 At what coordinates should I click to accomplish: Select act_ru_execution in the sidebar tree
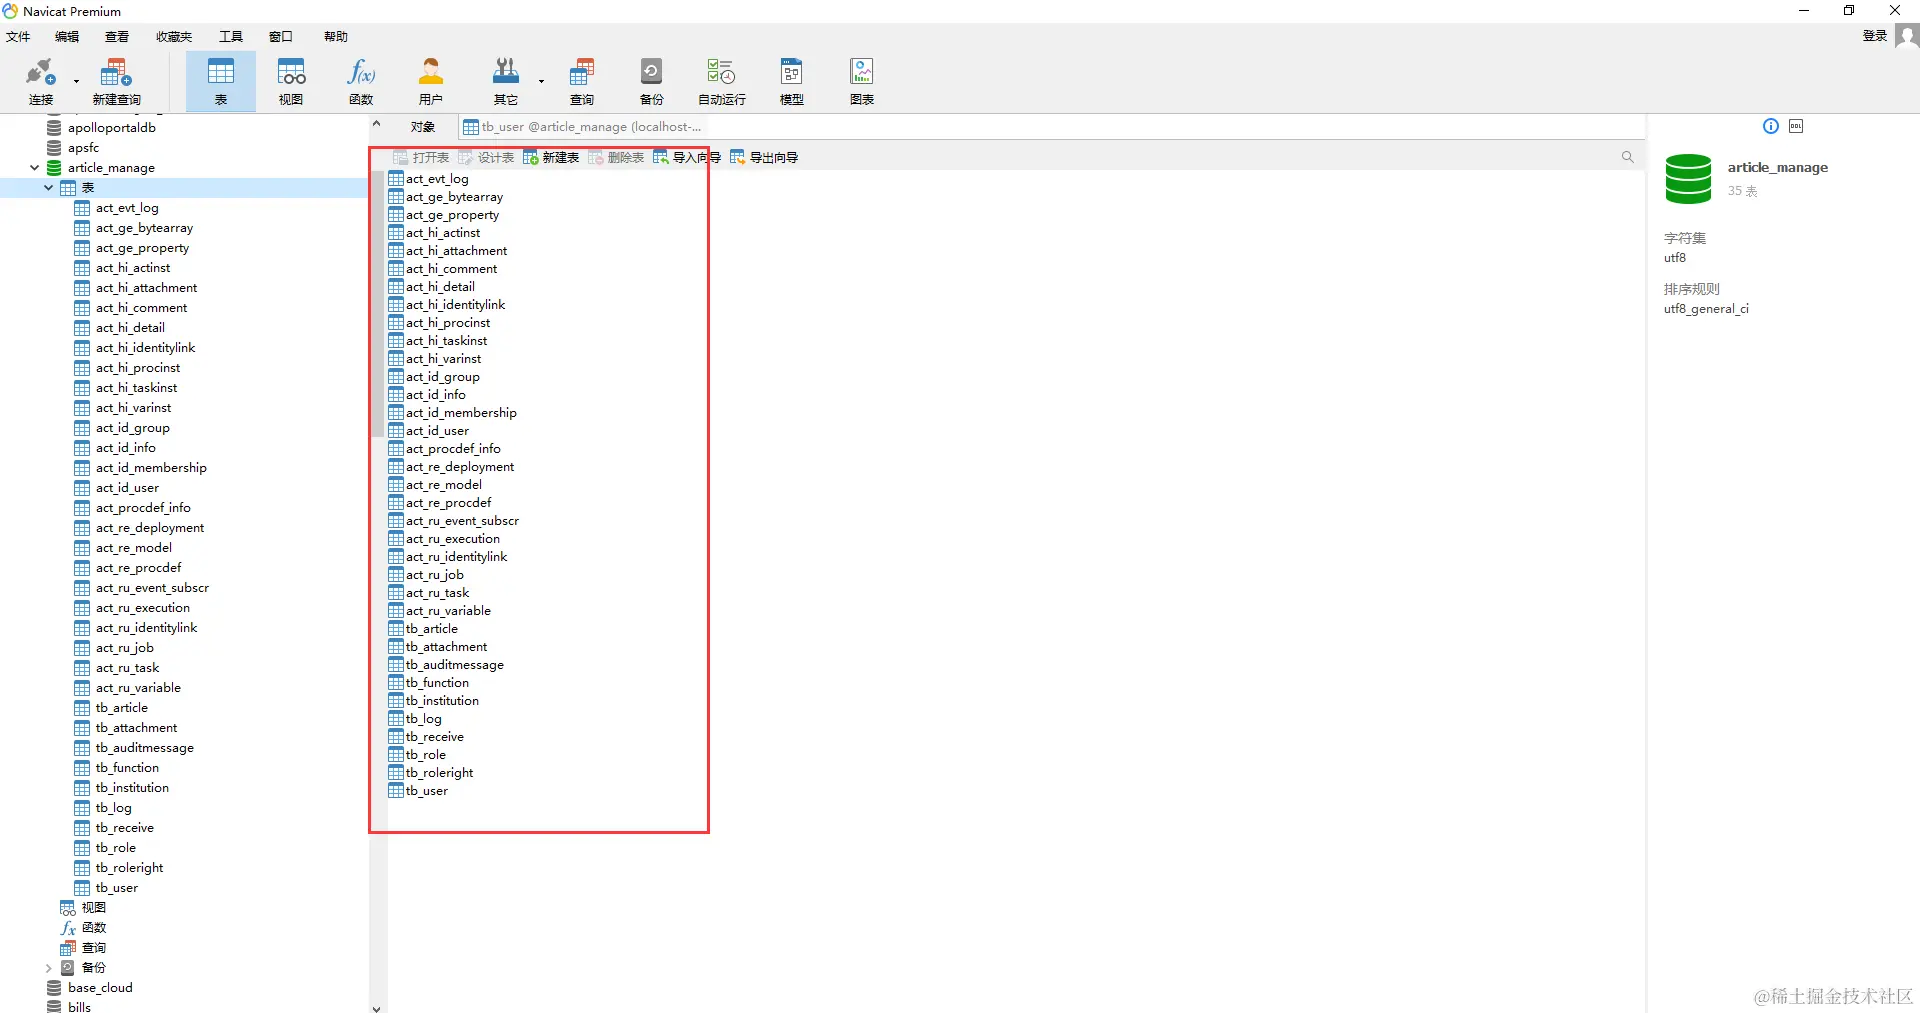point(143,608)
